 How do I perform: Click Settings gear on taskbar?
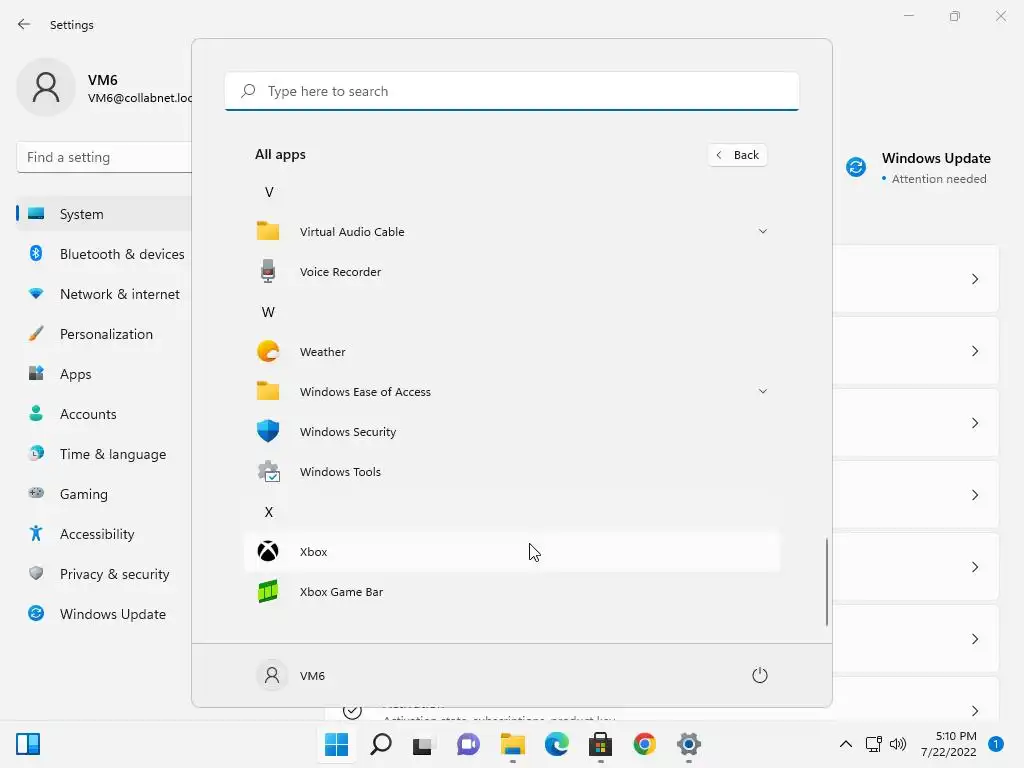(688, 744)
